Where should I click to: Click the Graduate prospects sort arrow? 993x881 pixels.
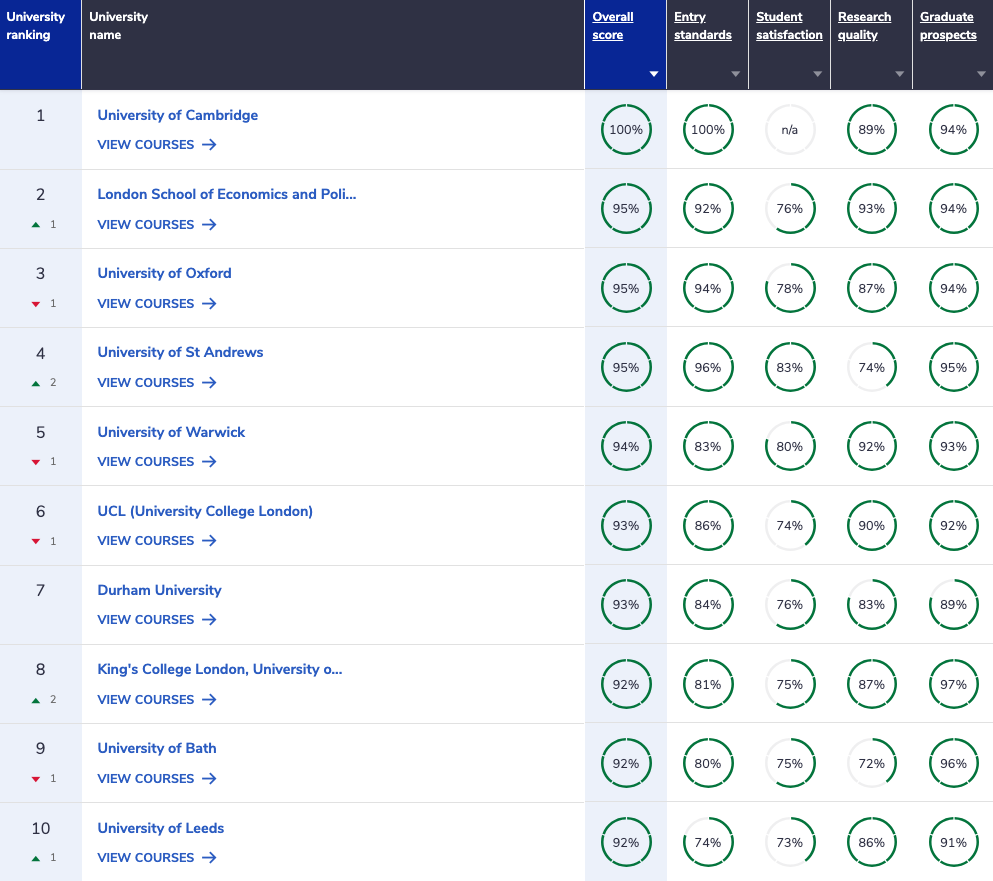coord(981,74)
